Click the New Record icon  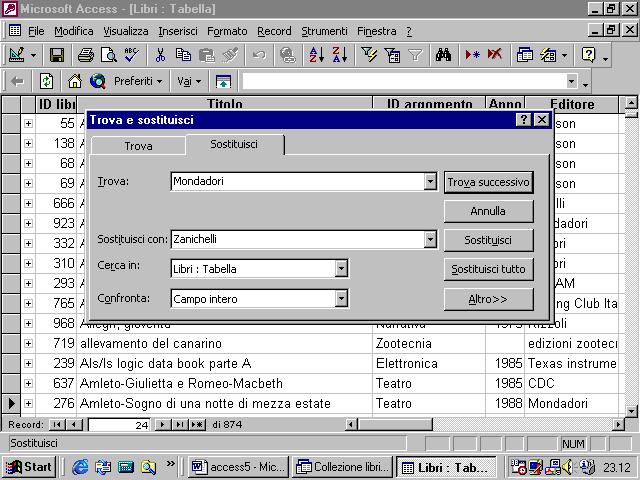click(472, 55)
